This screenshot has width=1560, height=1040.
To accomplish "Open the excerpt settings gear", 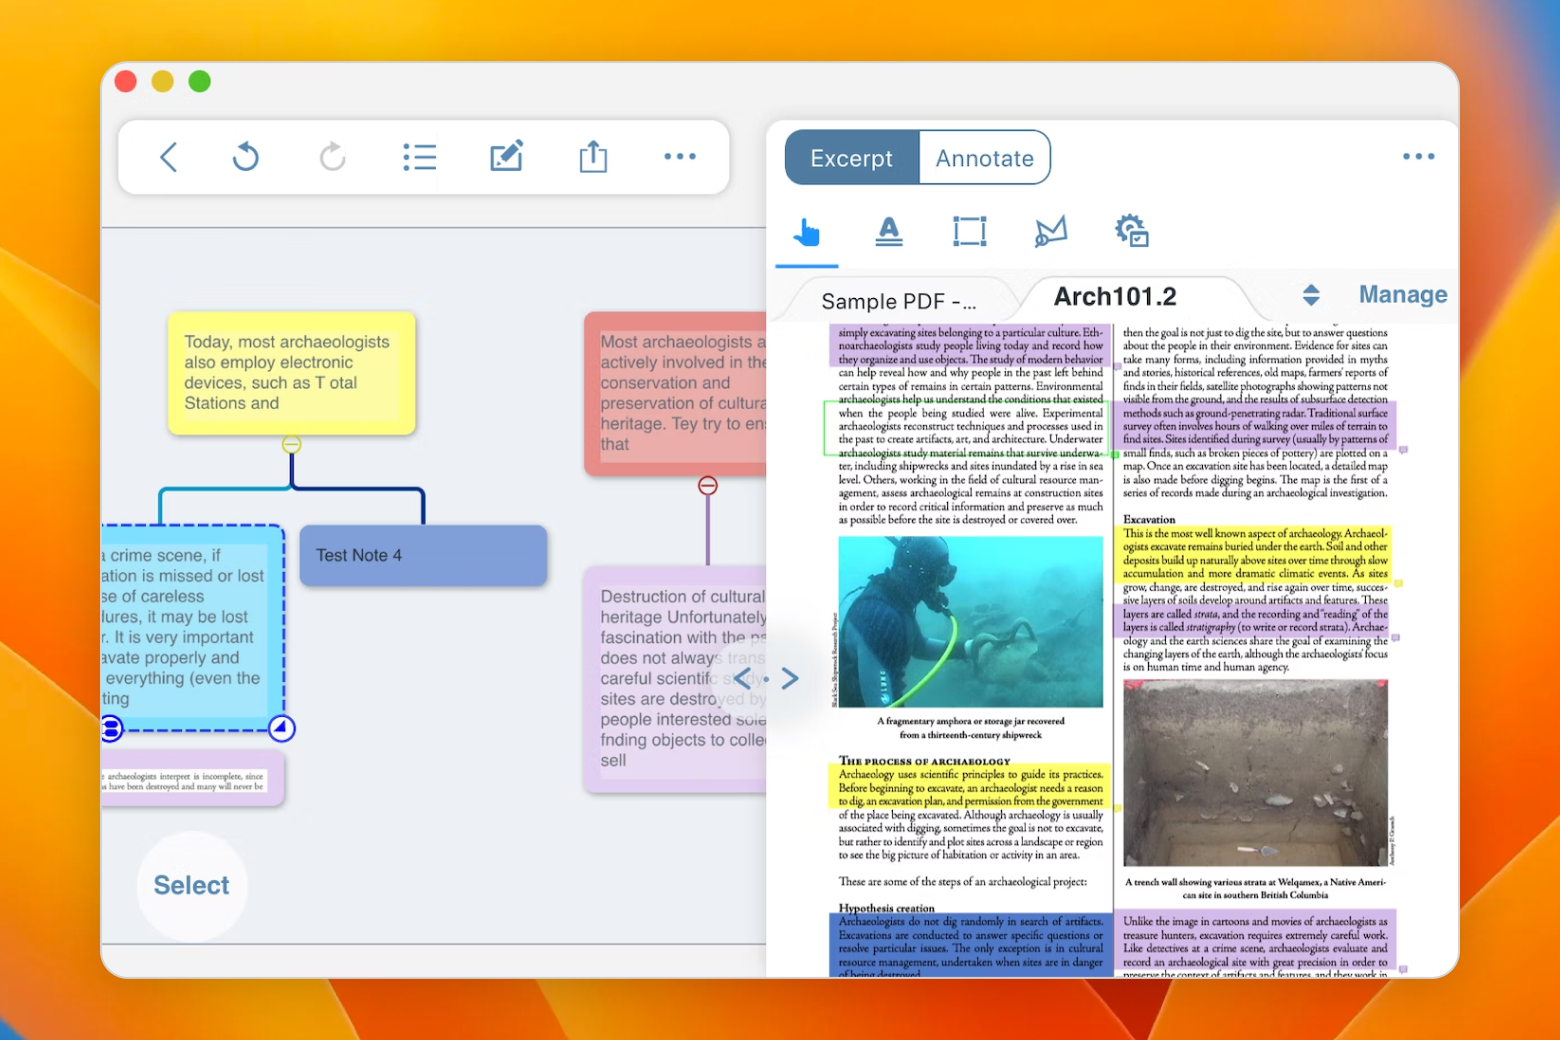I will (1131, 231).
